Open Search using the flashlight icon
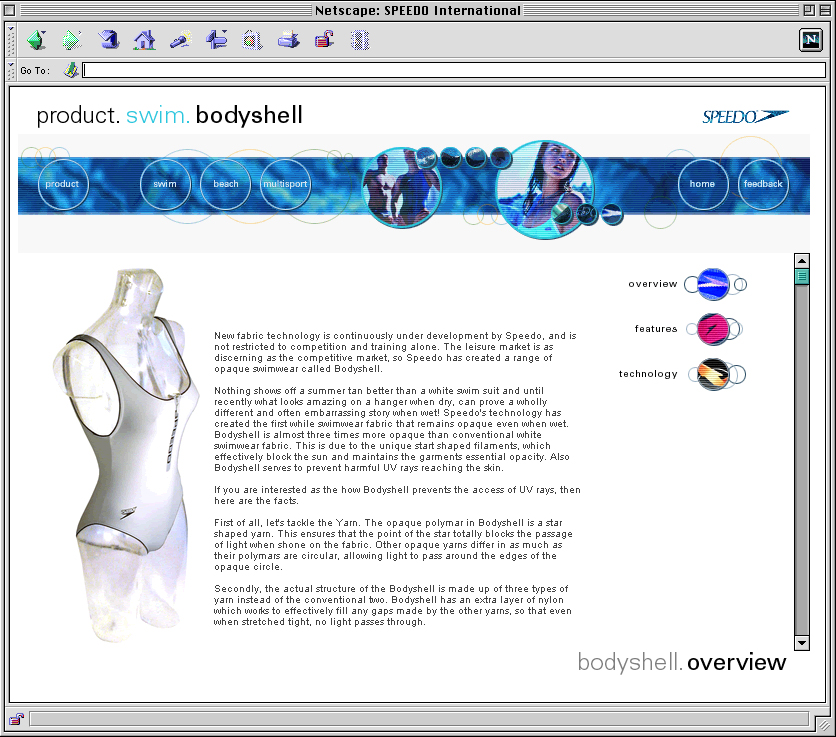 (x=181, y=40)
